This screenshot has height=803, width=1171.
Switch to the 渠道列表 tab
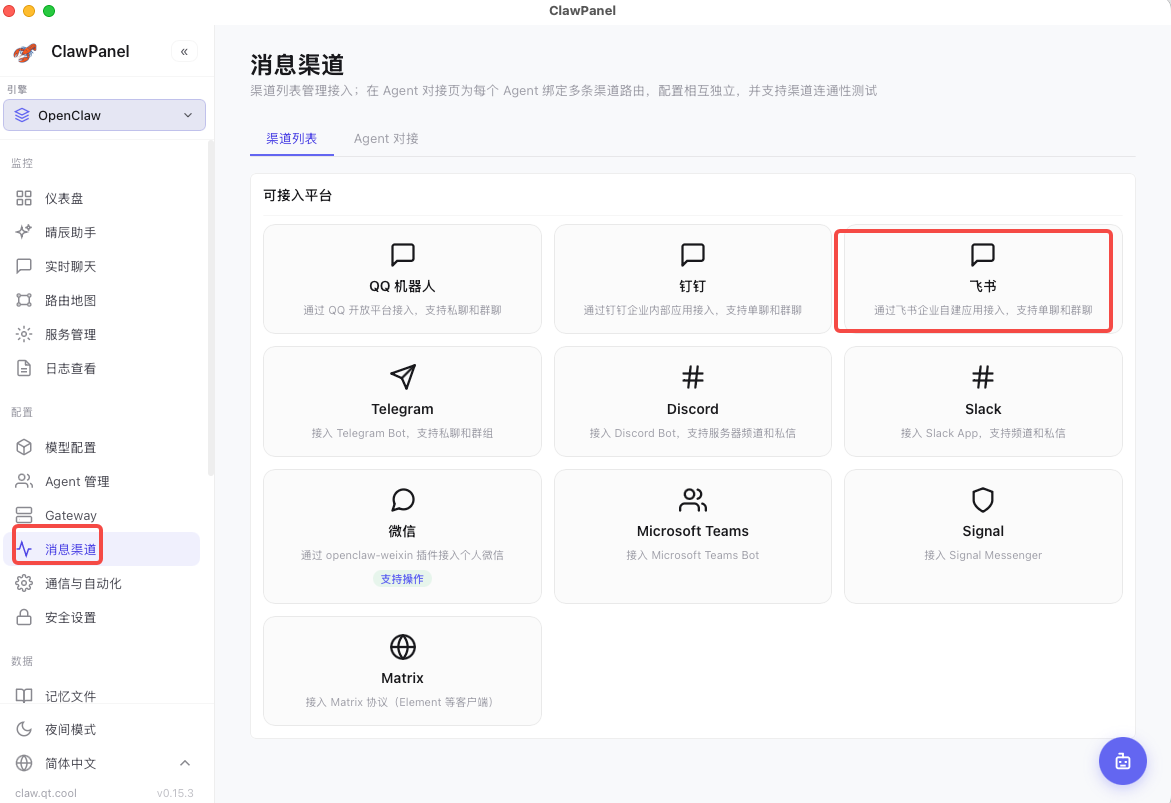[291, 138]
